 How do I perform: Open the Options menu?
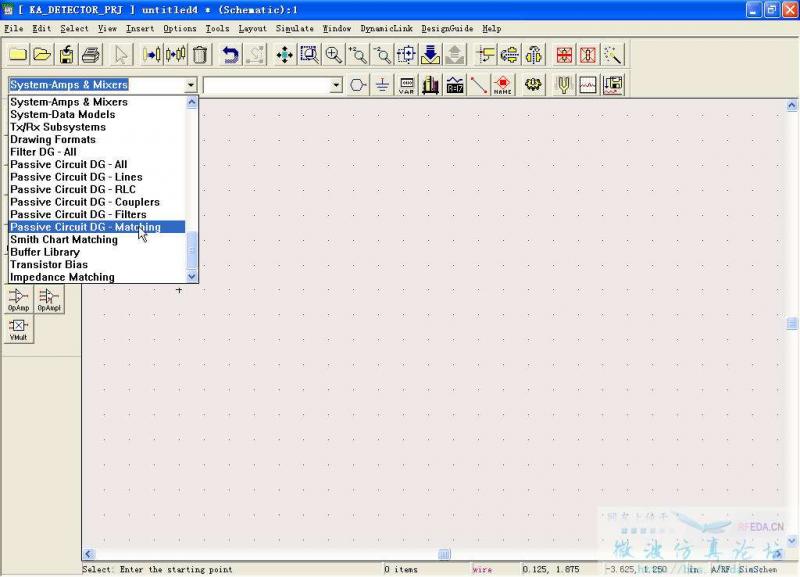[180, 29]
